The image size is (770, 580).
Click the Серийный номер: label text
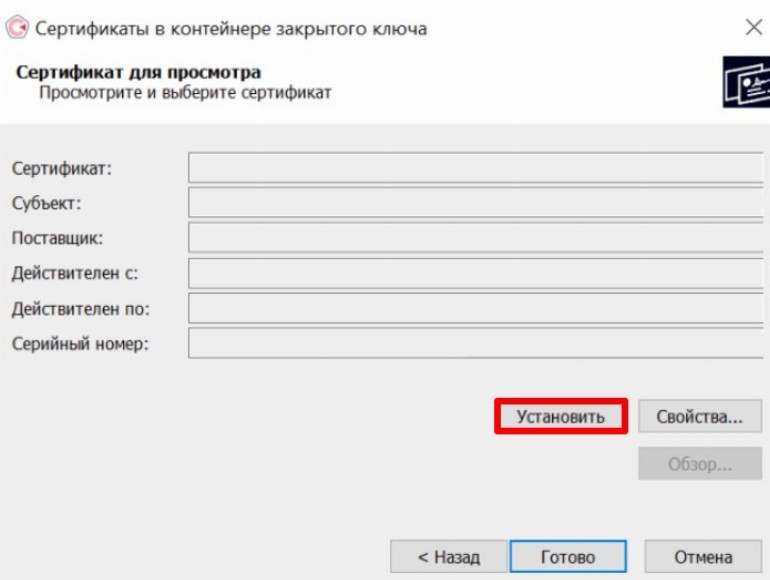(x=80, y=344)
